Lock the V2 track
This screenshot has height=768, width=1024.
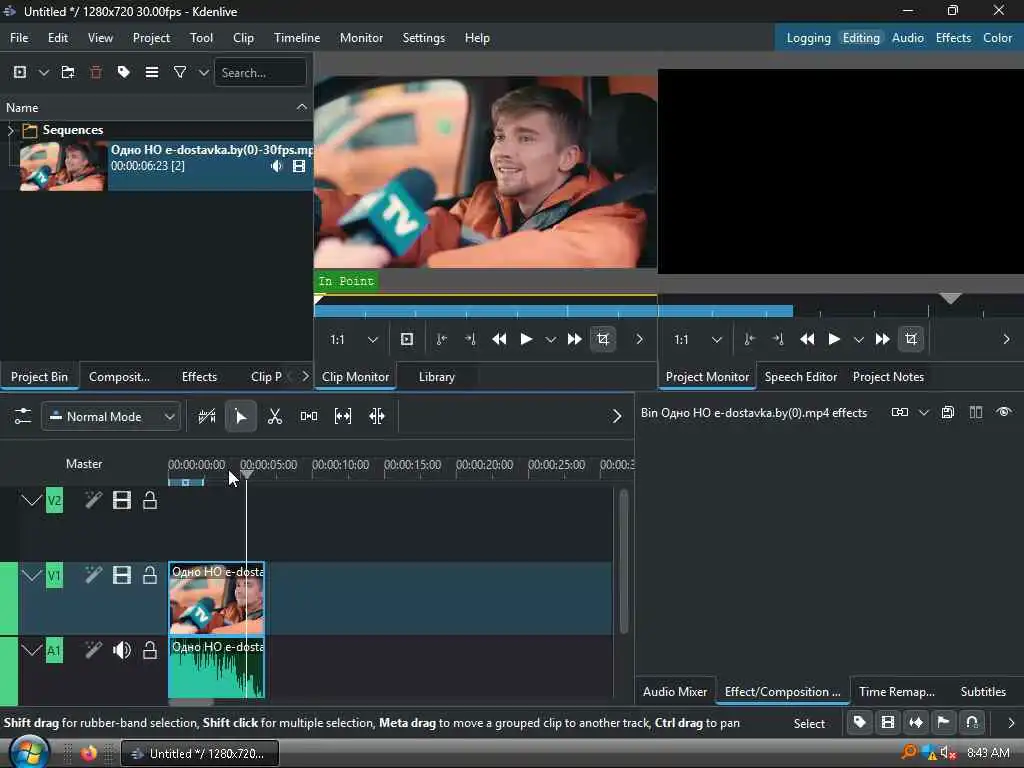point(150,501)
